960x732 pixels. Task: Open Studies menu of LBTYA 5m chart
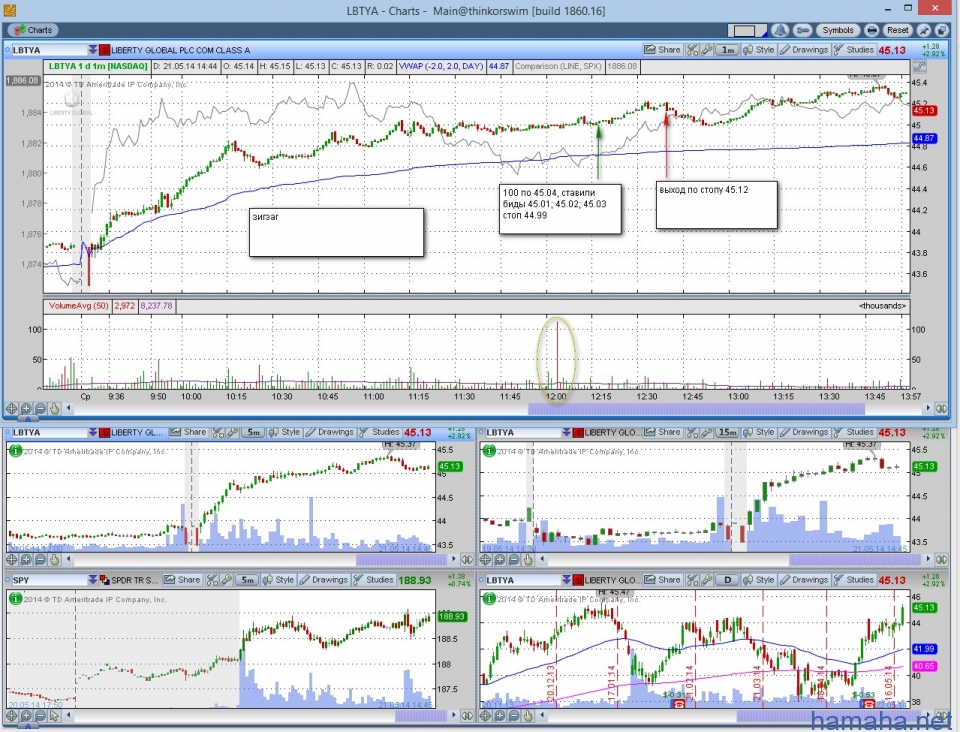click(380, 433)
